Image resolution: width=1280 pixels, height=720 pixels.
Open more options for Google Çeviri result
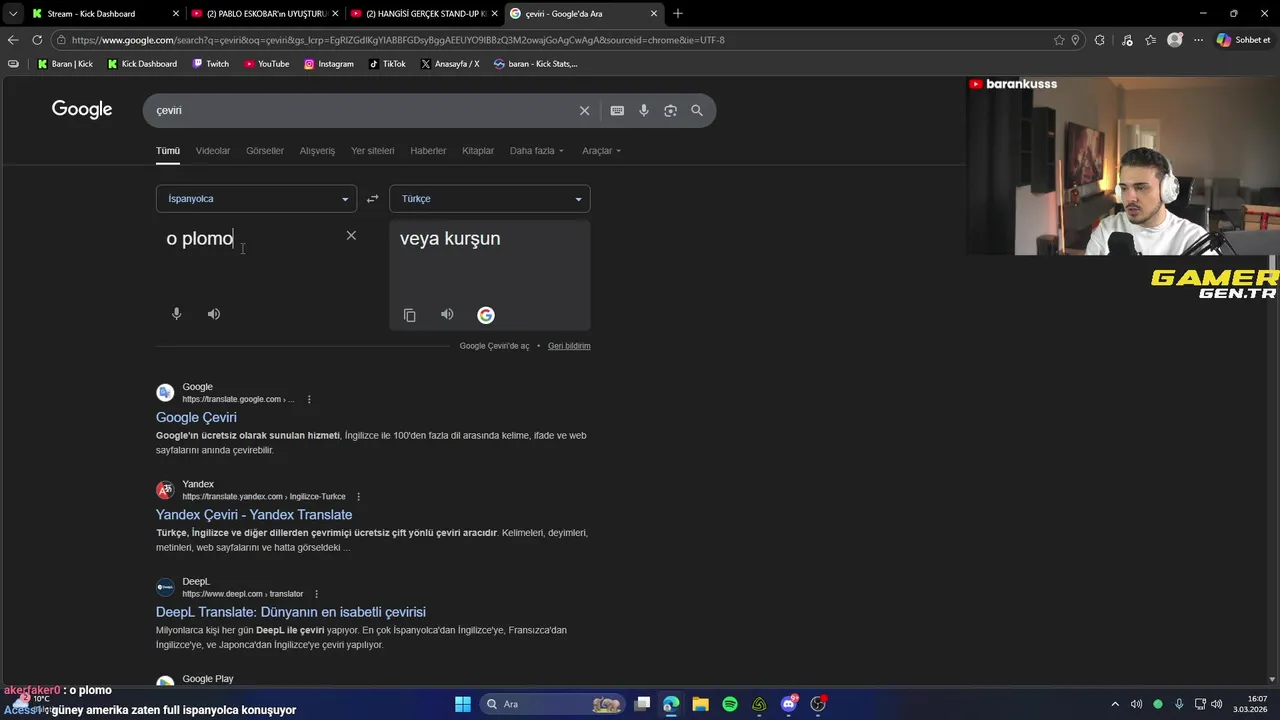[x=309, y=399]
